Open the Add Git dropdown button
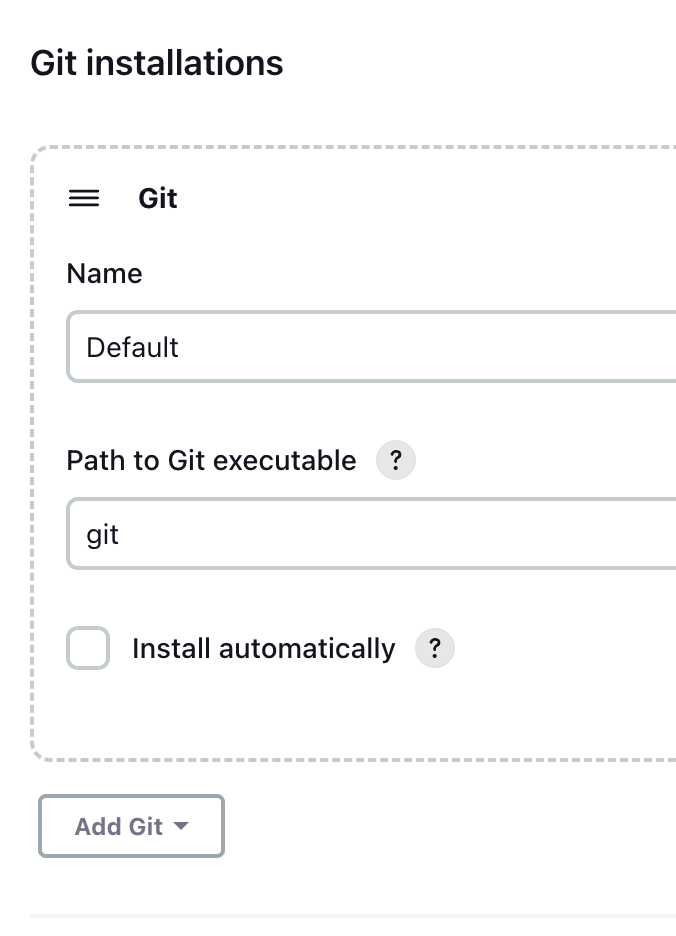 point(130,826)
